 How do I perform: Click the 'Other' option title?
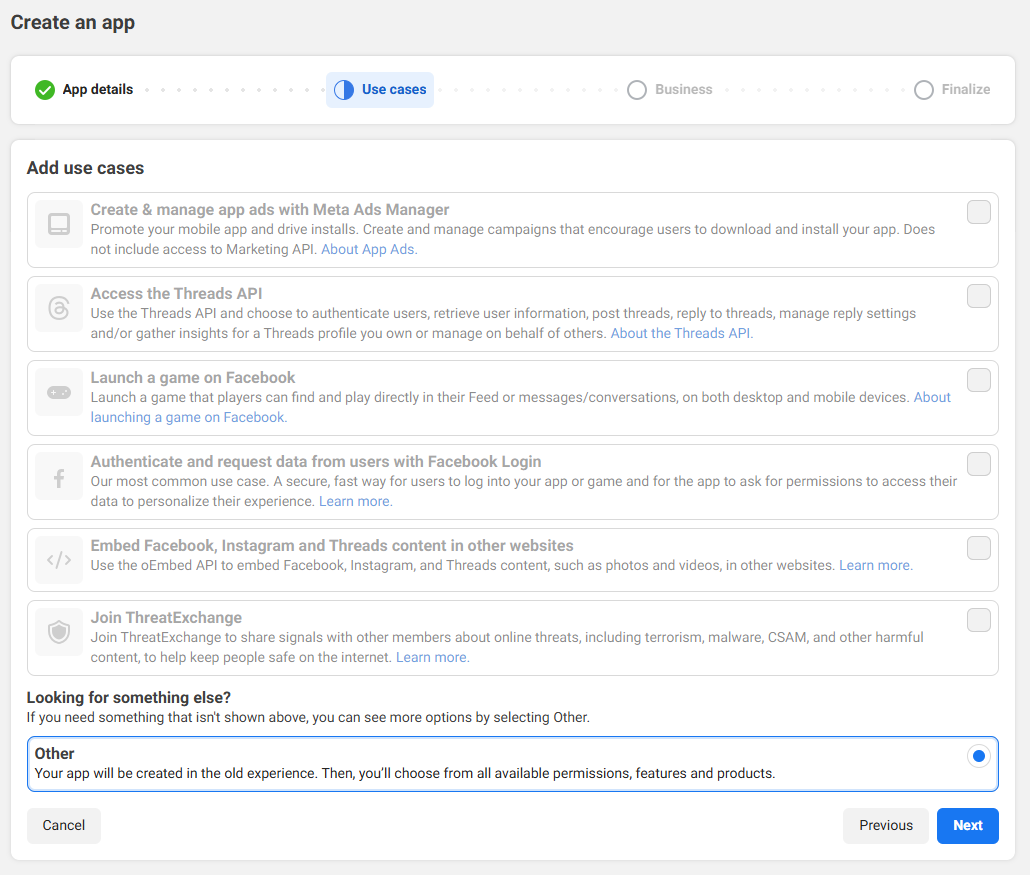[x=55, y=753]
